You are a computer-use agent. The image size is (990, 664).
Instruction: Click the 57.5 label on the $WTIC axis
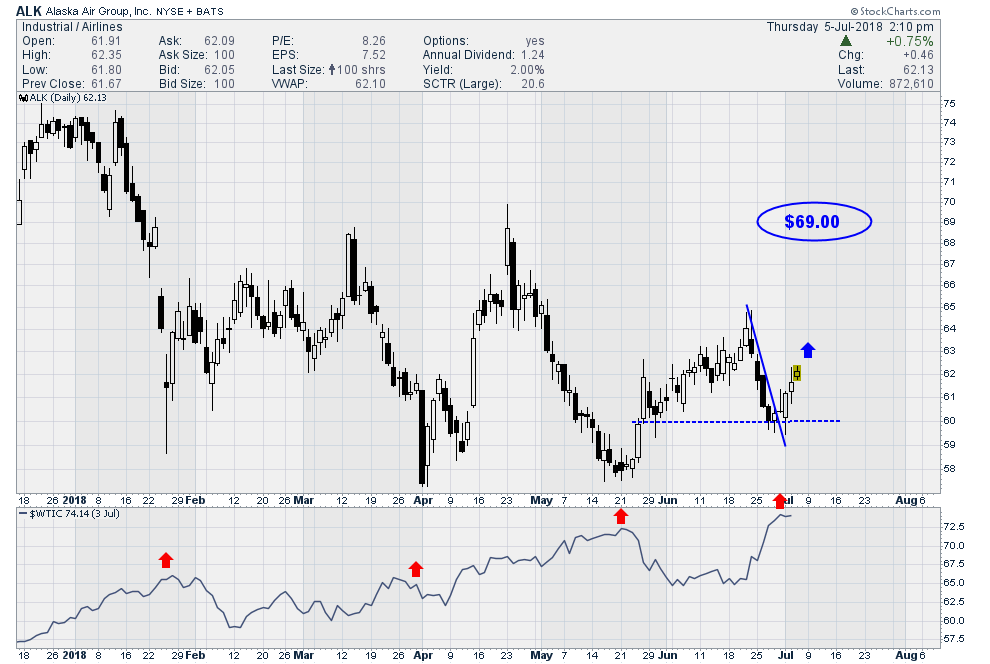[954, 639]
